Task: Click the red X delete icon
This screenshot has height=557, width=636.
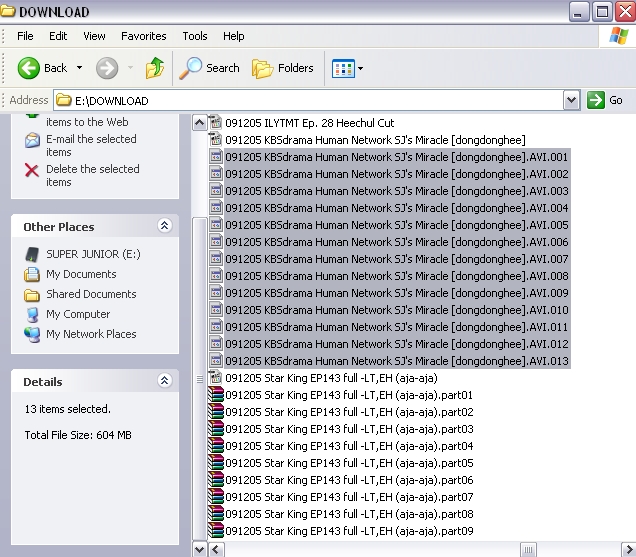Action: point(32,170)
